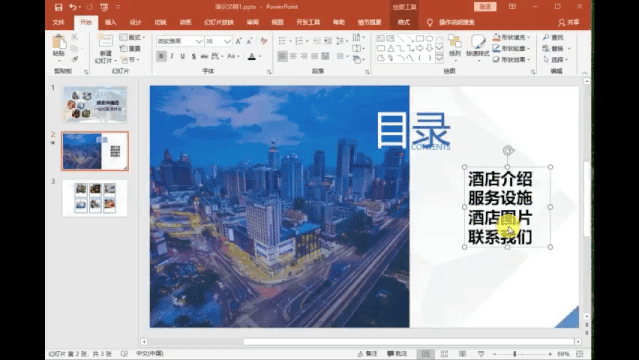Expand the Shape Outline (形状轮廓) dropdown
This screenshot has width=639, height=360.
click(x=529, y=49)
